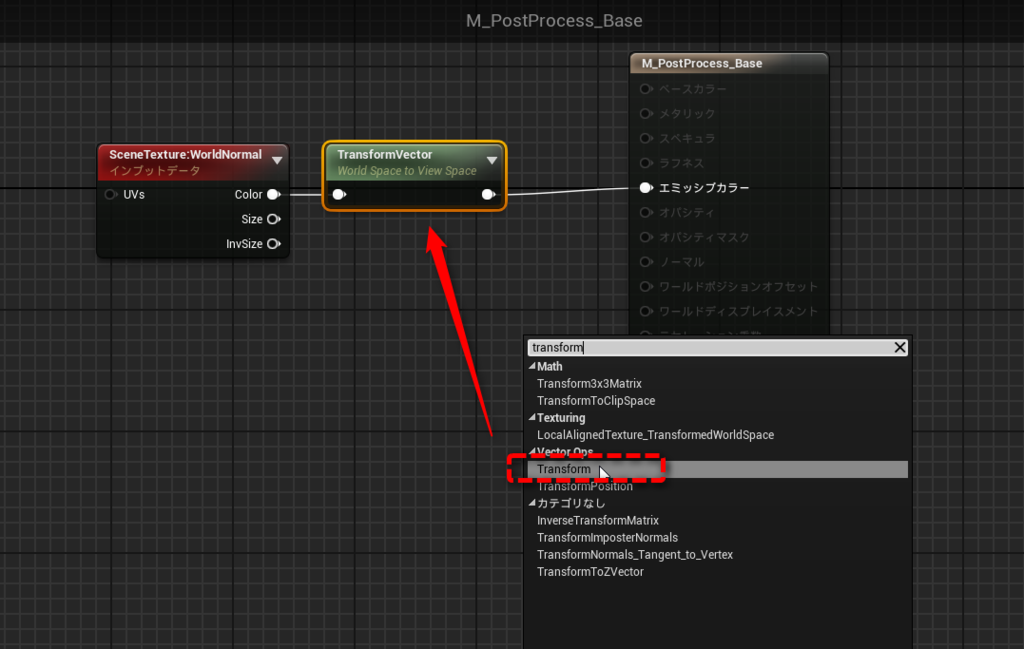Select Transform3x3Matrix from the node list

coord(589,384)
